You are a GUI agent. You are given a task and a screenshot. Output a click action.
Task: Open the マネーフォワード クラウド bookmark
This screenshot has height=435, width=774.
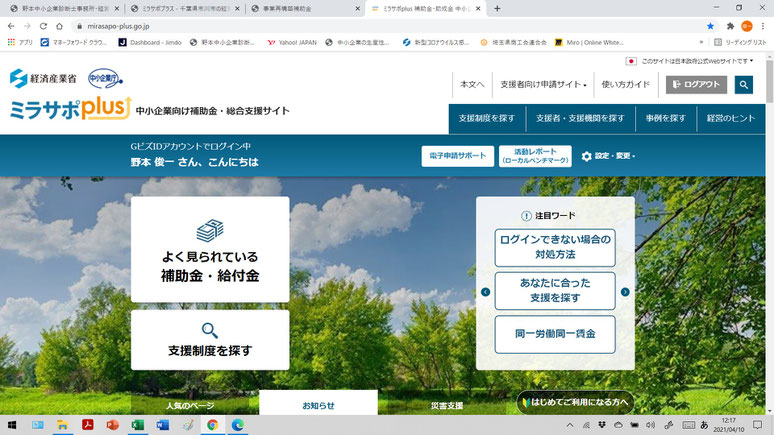[74, 42]
